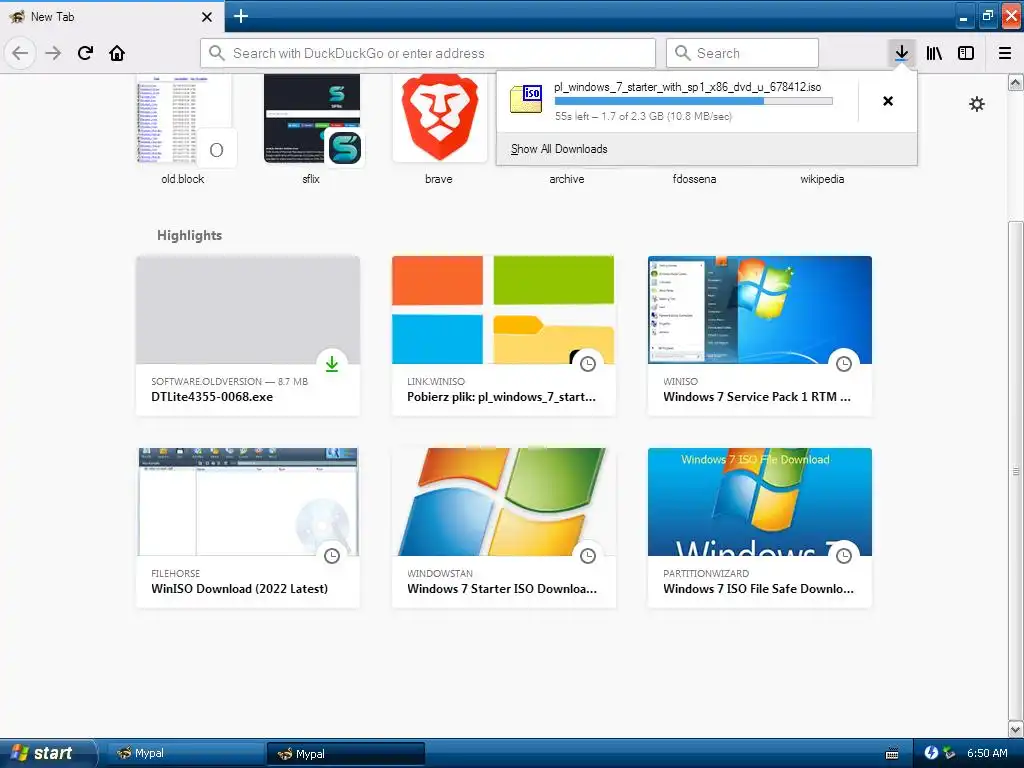Click the keyboard icon in the taskbar
Viewport: 1024px width, 768px height.
click(x=891, y=754)
